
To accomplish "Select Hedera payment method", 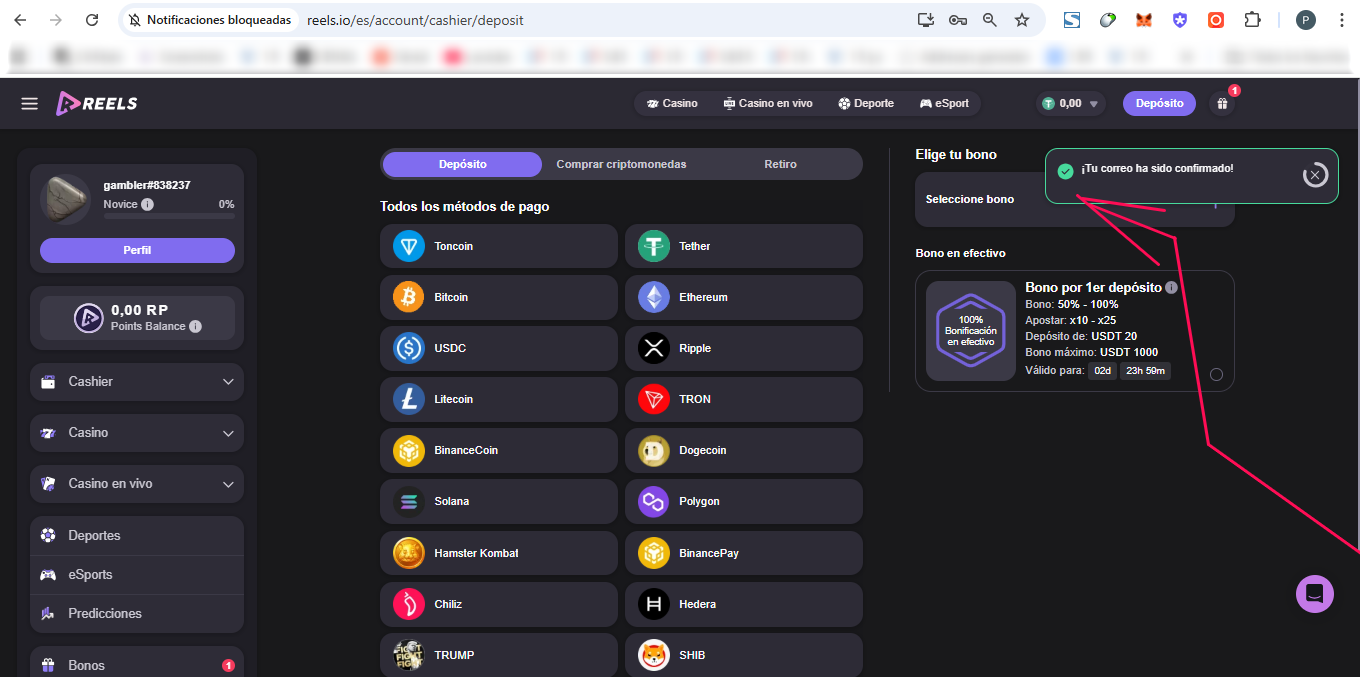I will click(743, 604).
